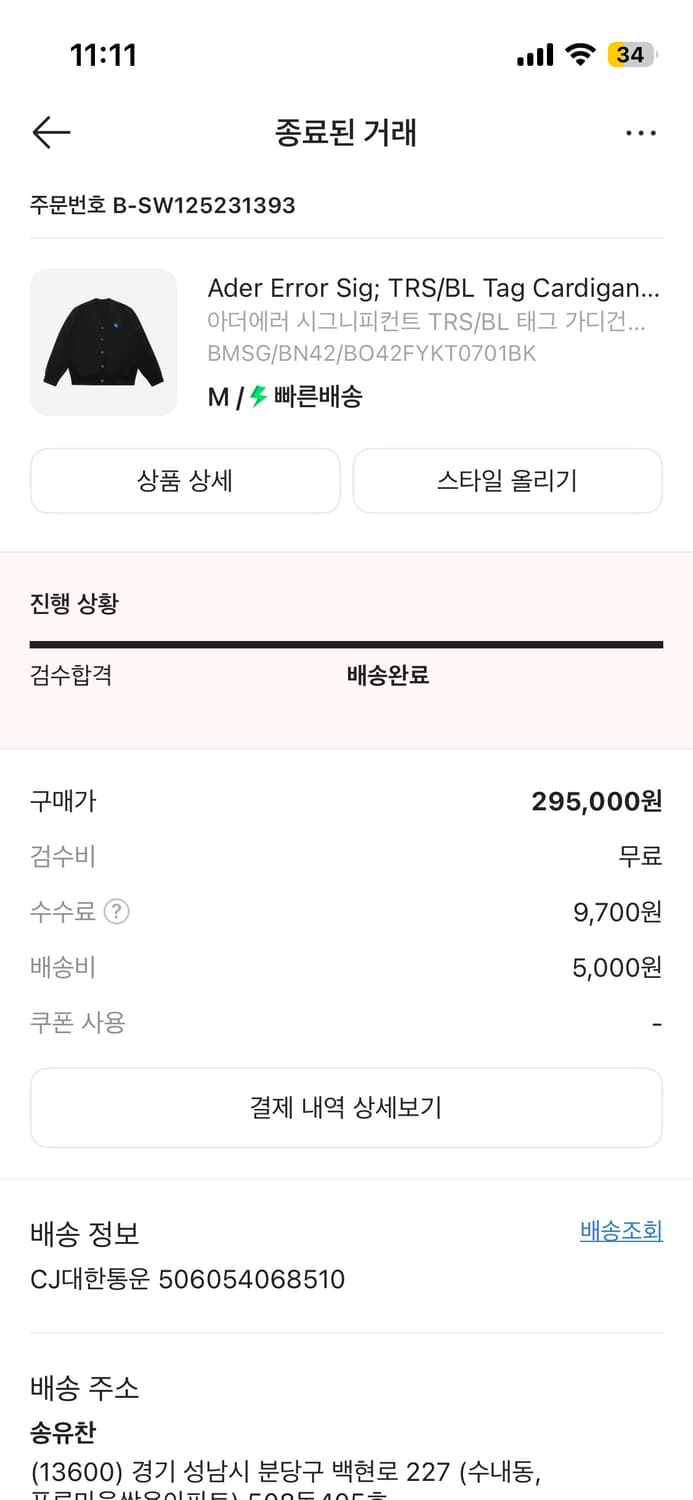Expand 결제 내역 상세보기 payment details

(346, 1107)
